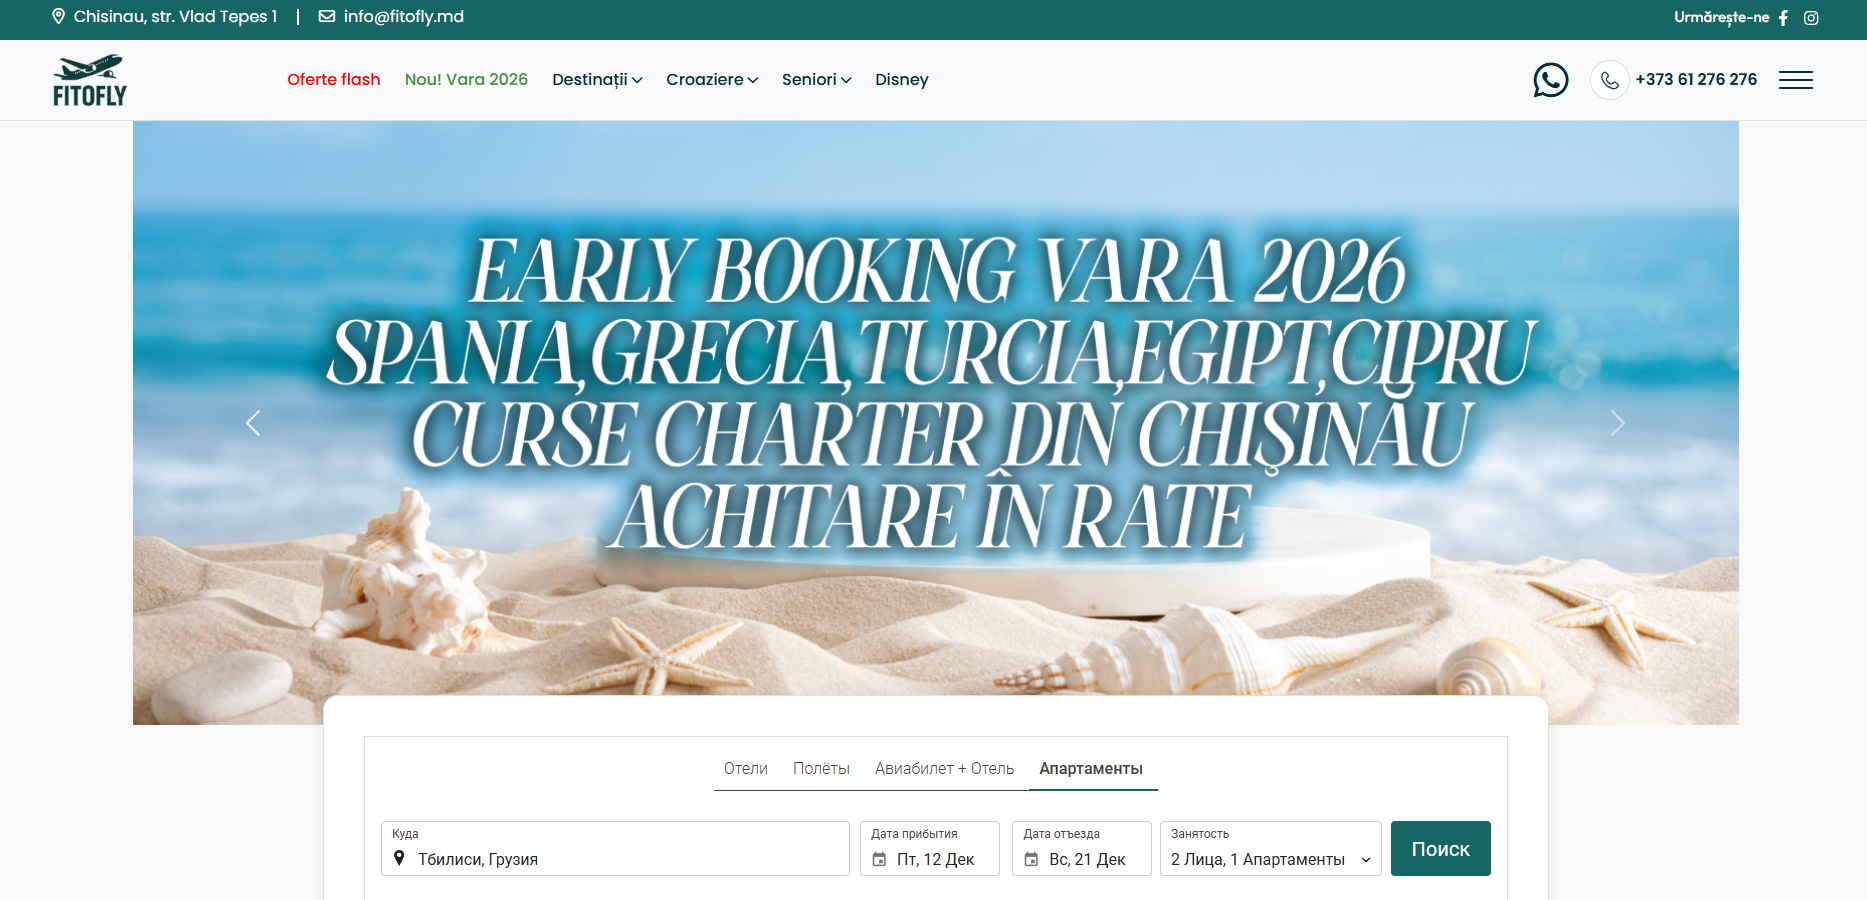
Task: Advance to next slide arrow
Action: (x=1617, y=423)
